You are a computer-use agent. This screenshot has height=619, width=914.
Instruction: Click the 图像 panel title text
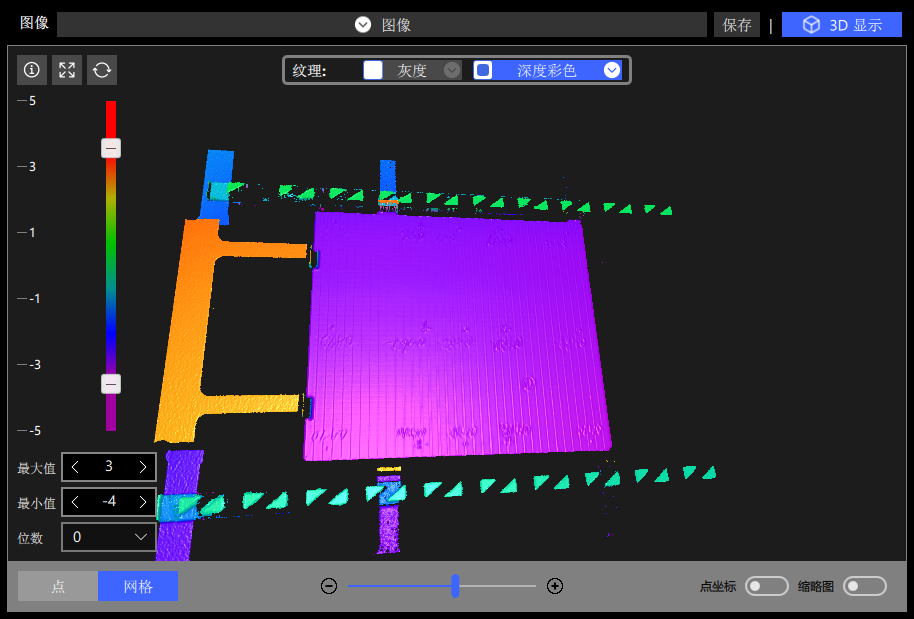[34, 23]
